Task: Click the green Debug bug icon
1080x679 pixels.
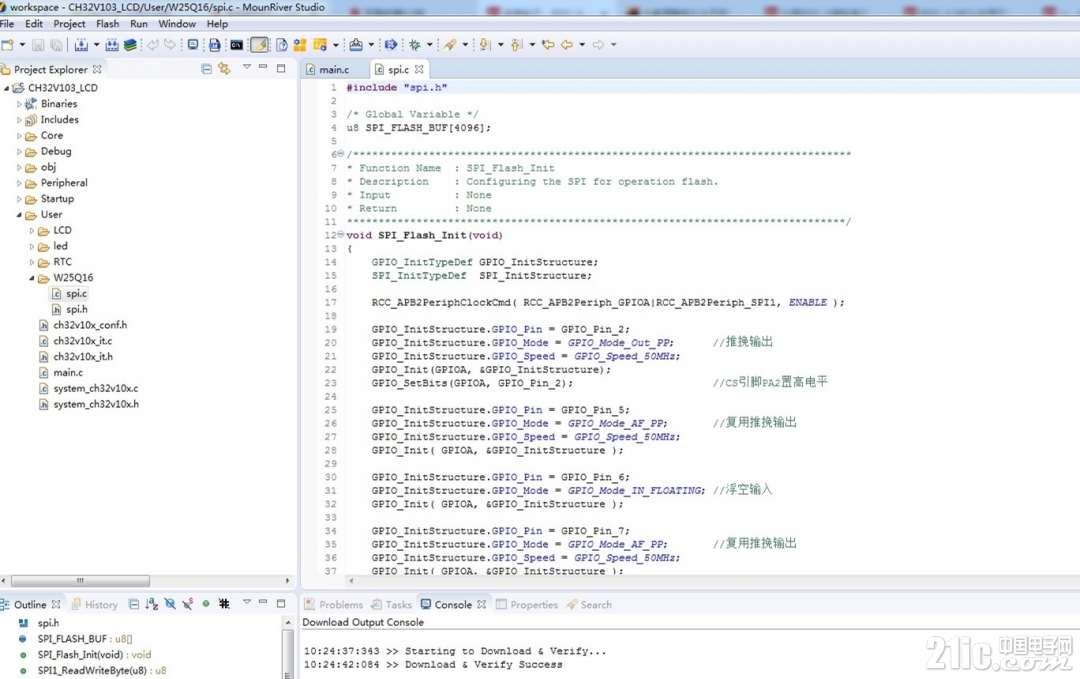Action: [x=415, y=45]
